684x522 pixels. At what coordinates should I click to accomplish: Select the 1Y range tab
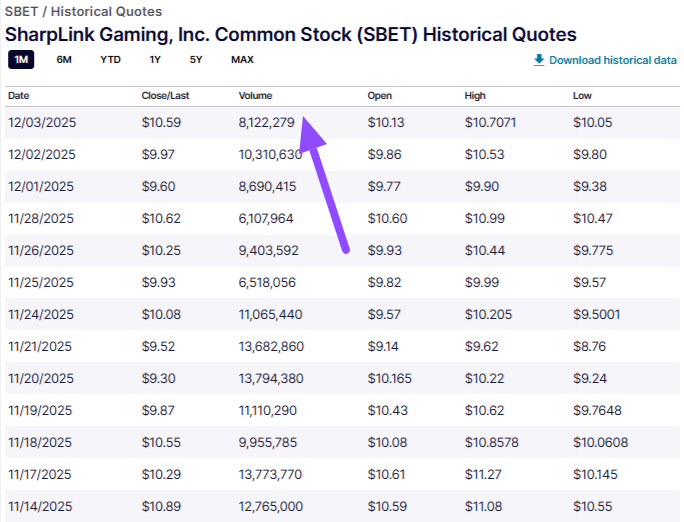tap(155, 60)
